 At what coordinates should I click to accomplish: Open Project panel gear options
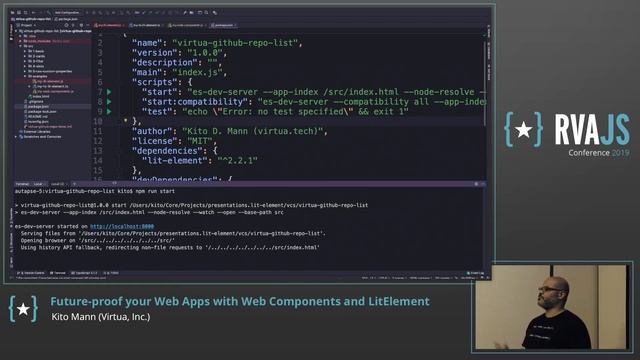(81, 25)
